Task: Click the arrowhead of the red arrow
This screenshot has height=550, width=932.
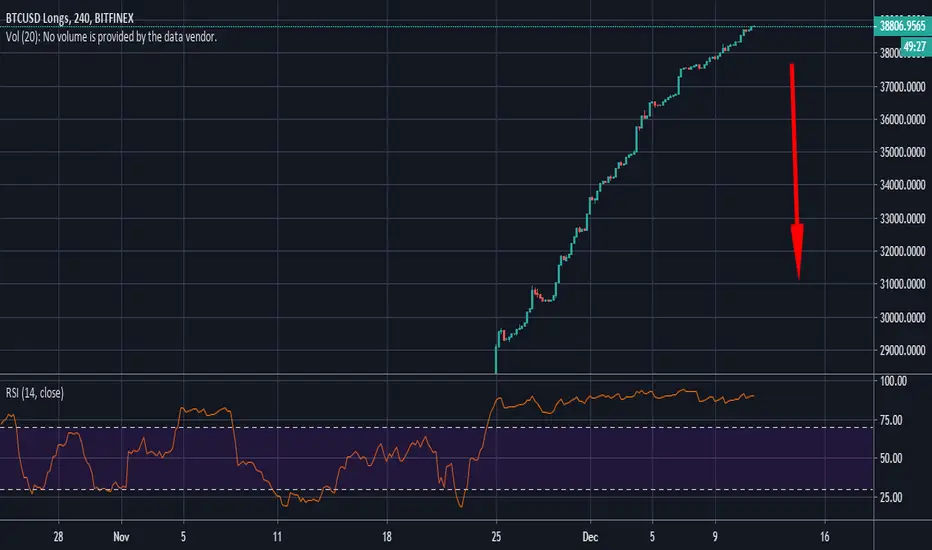Action: pos(798,251)
